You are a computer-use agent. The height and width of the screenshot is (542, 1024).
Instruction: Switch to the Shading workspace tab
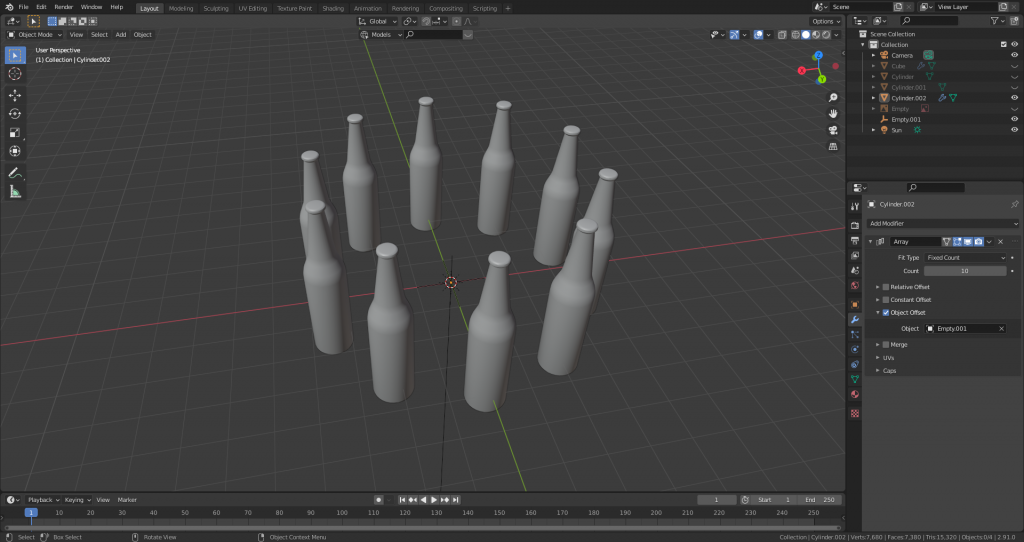(332, 8)
